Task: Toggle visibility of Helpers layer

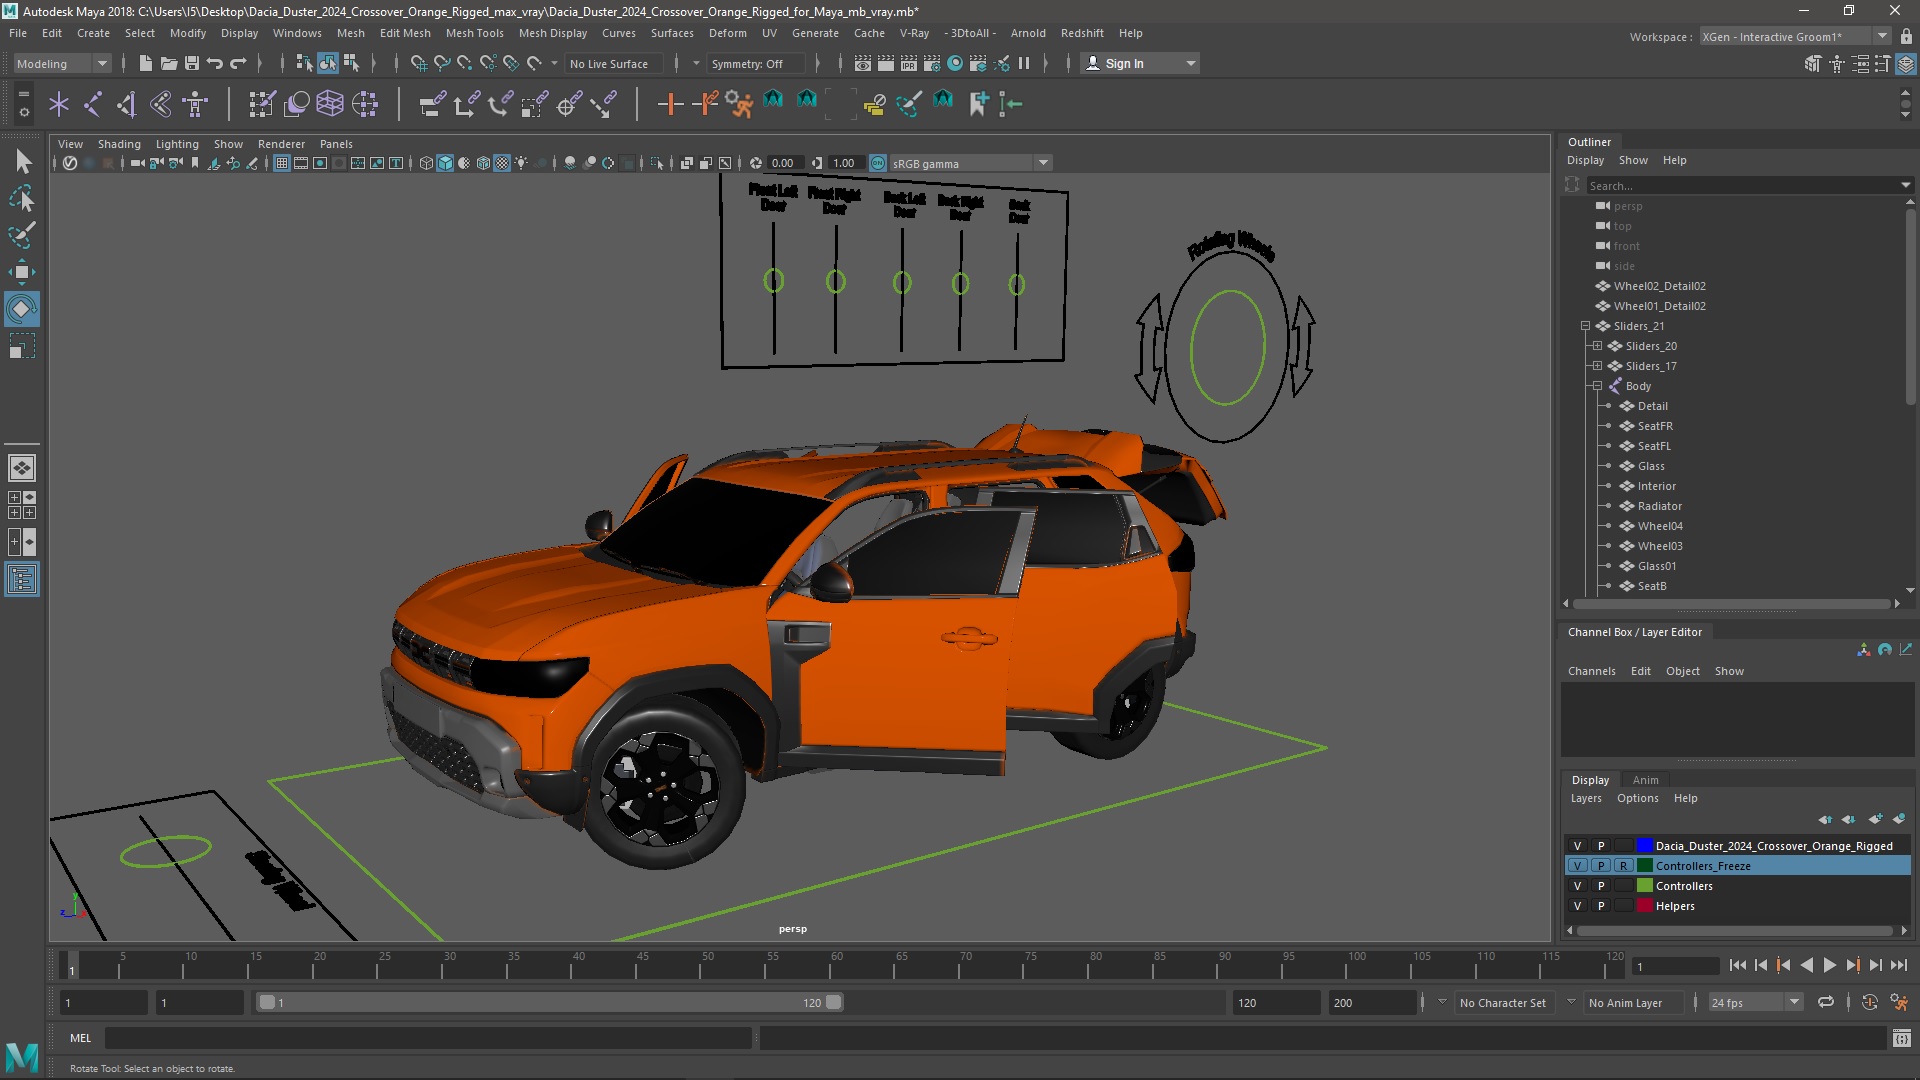Action: [x=1577, y=906]
